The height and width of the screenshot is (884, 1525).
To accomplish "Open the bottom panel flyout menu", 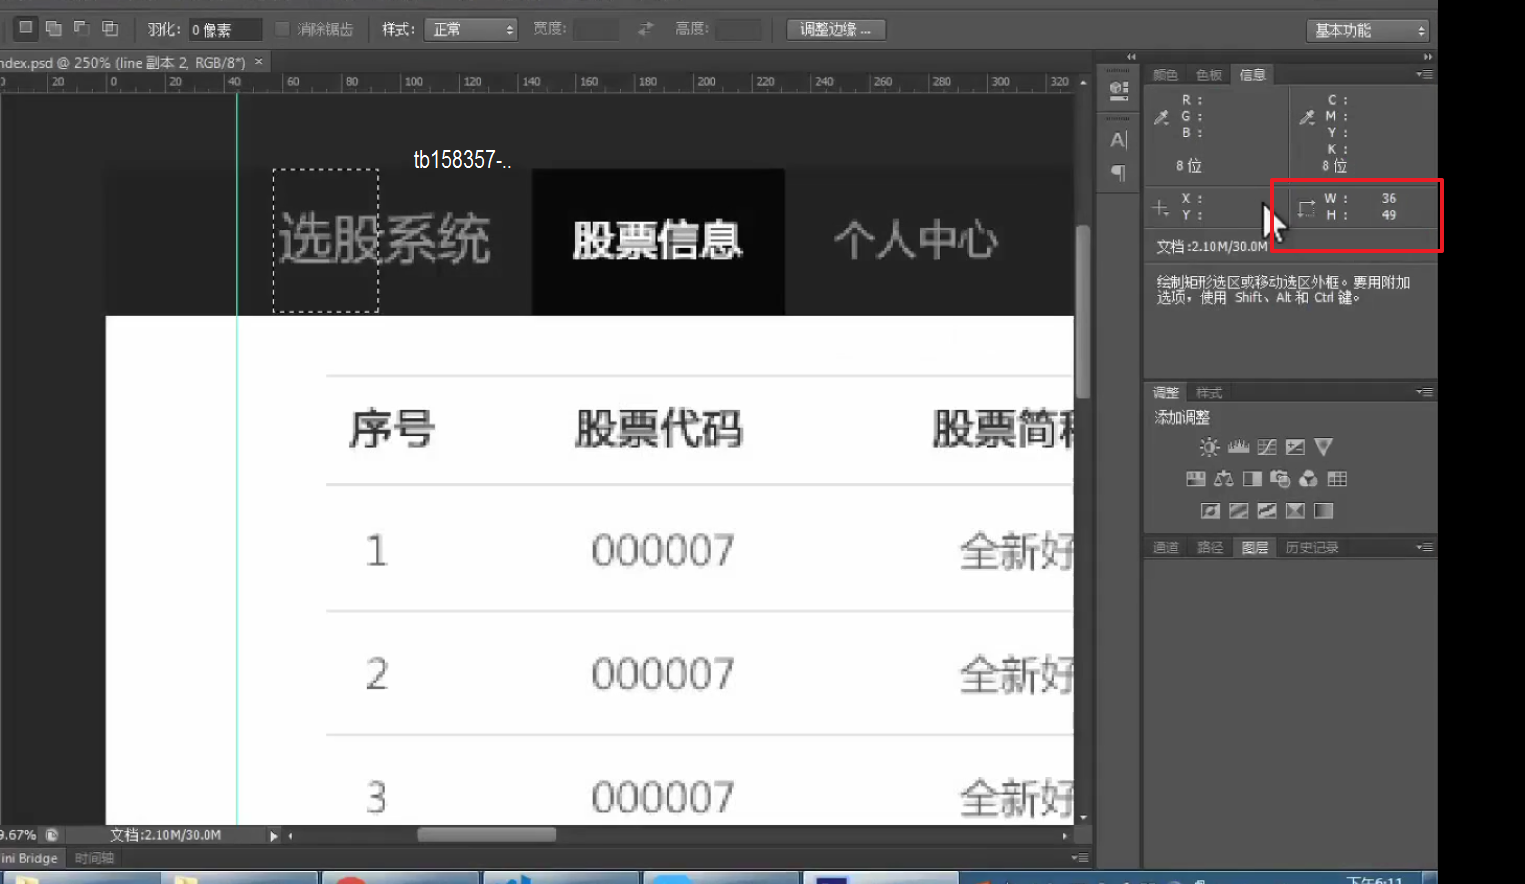I will pyautogui.click(x=1080, y=858).
